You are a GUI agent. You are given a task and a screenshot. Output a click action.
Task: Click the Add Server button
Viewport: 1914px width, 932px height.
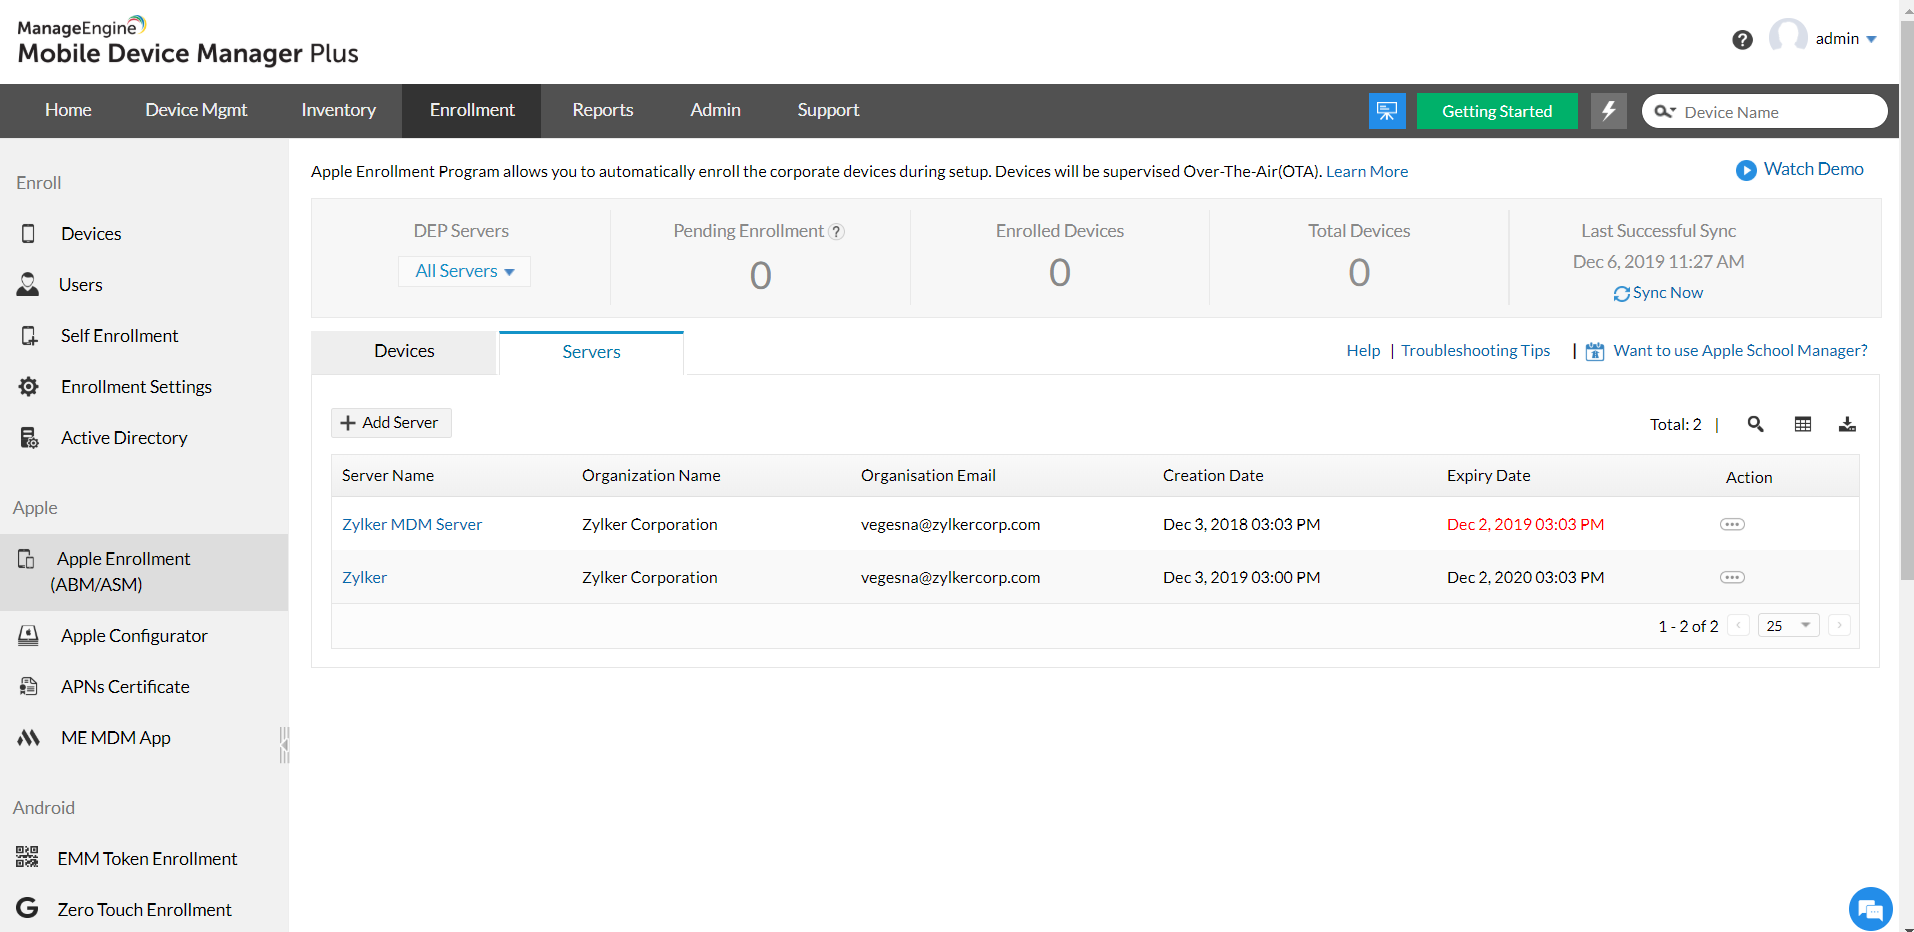click(x=391, y=423)
